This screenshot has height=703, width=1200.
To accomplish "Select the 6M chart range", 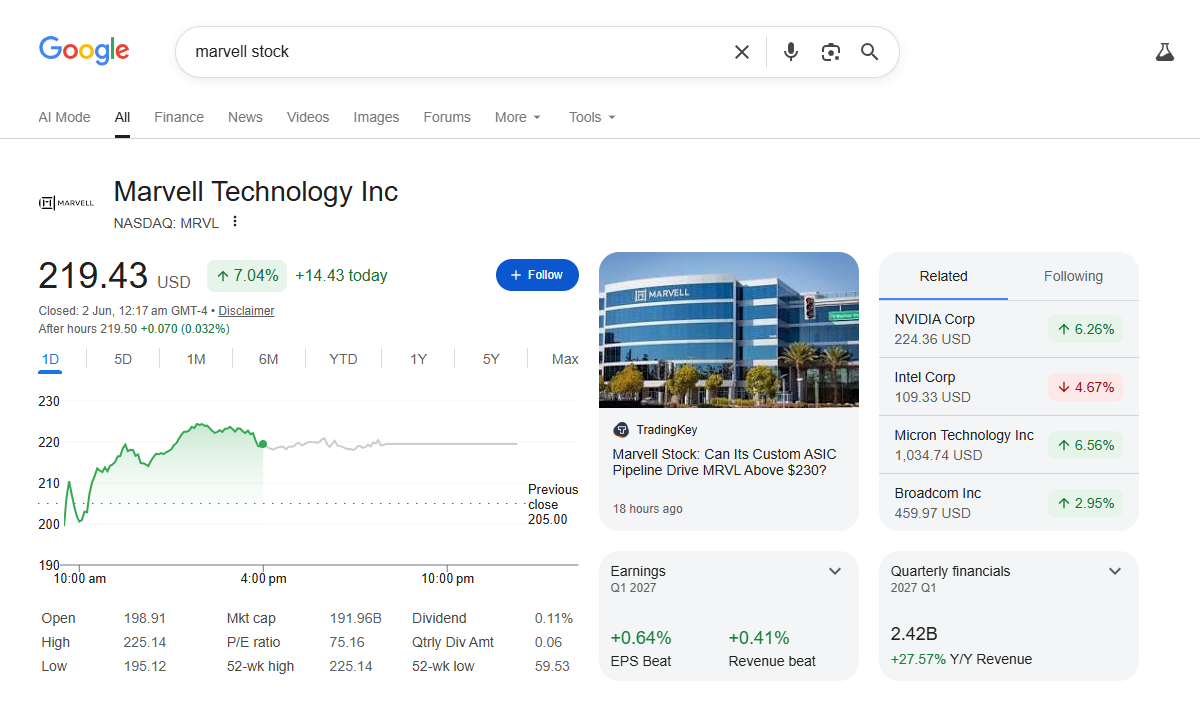I will click(268, 359).
